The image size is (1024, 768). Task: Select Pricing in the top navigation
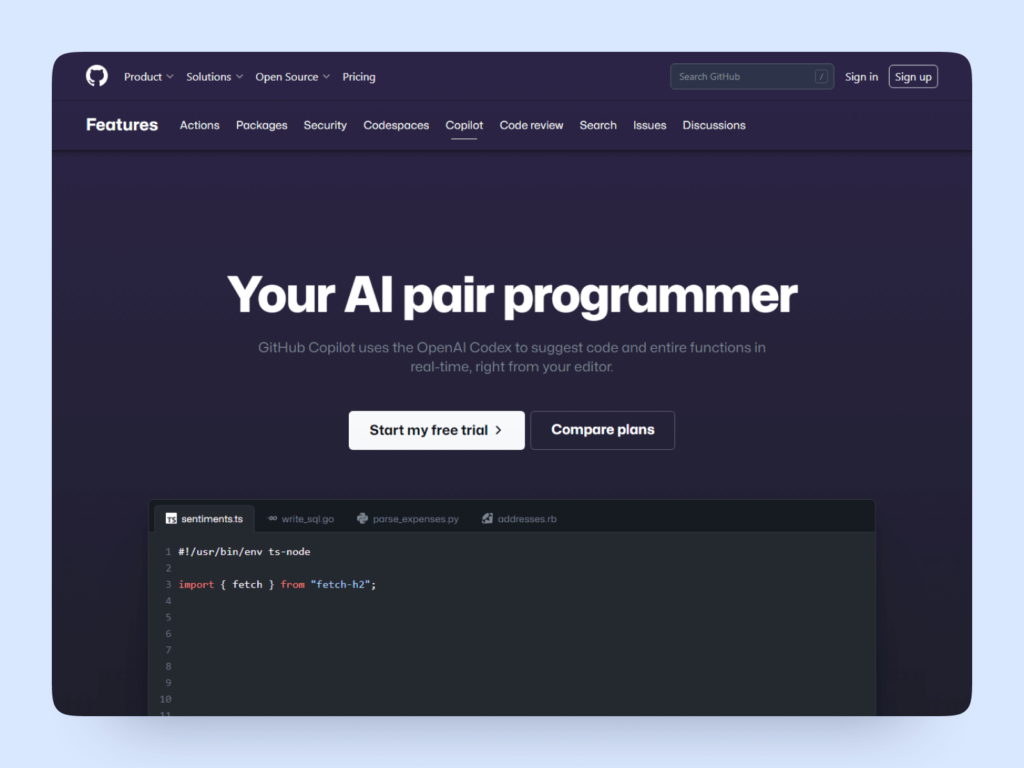(359, 76)
